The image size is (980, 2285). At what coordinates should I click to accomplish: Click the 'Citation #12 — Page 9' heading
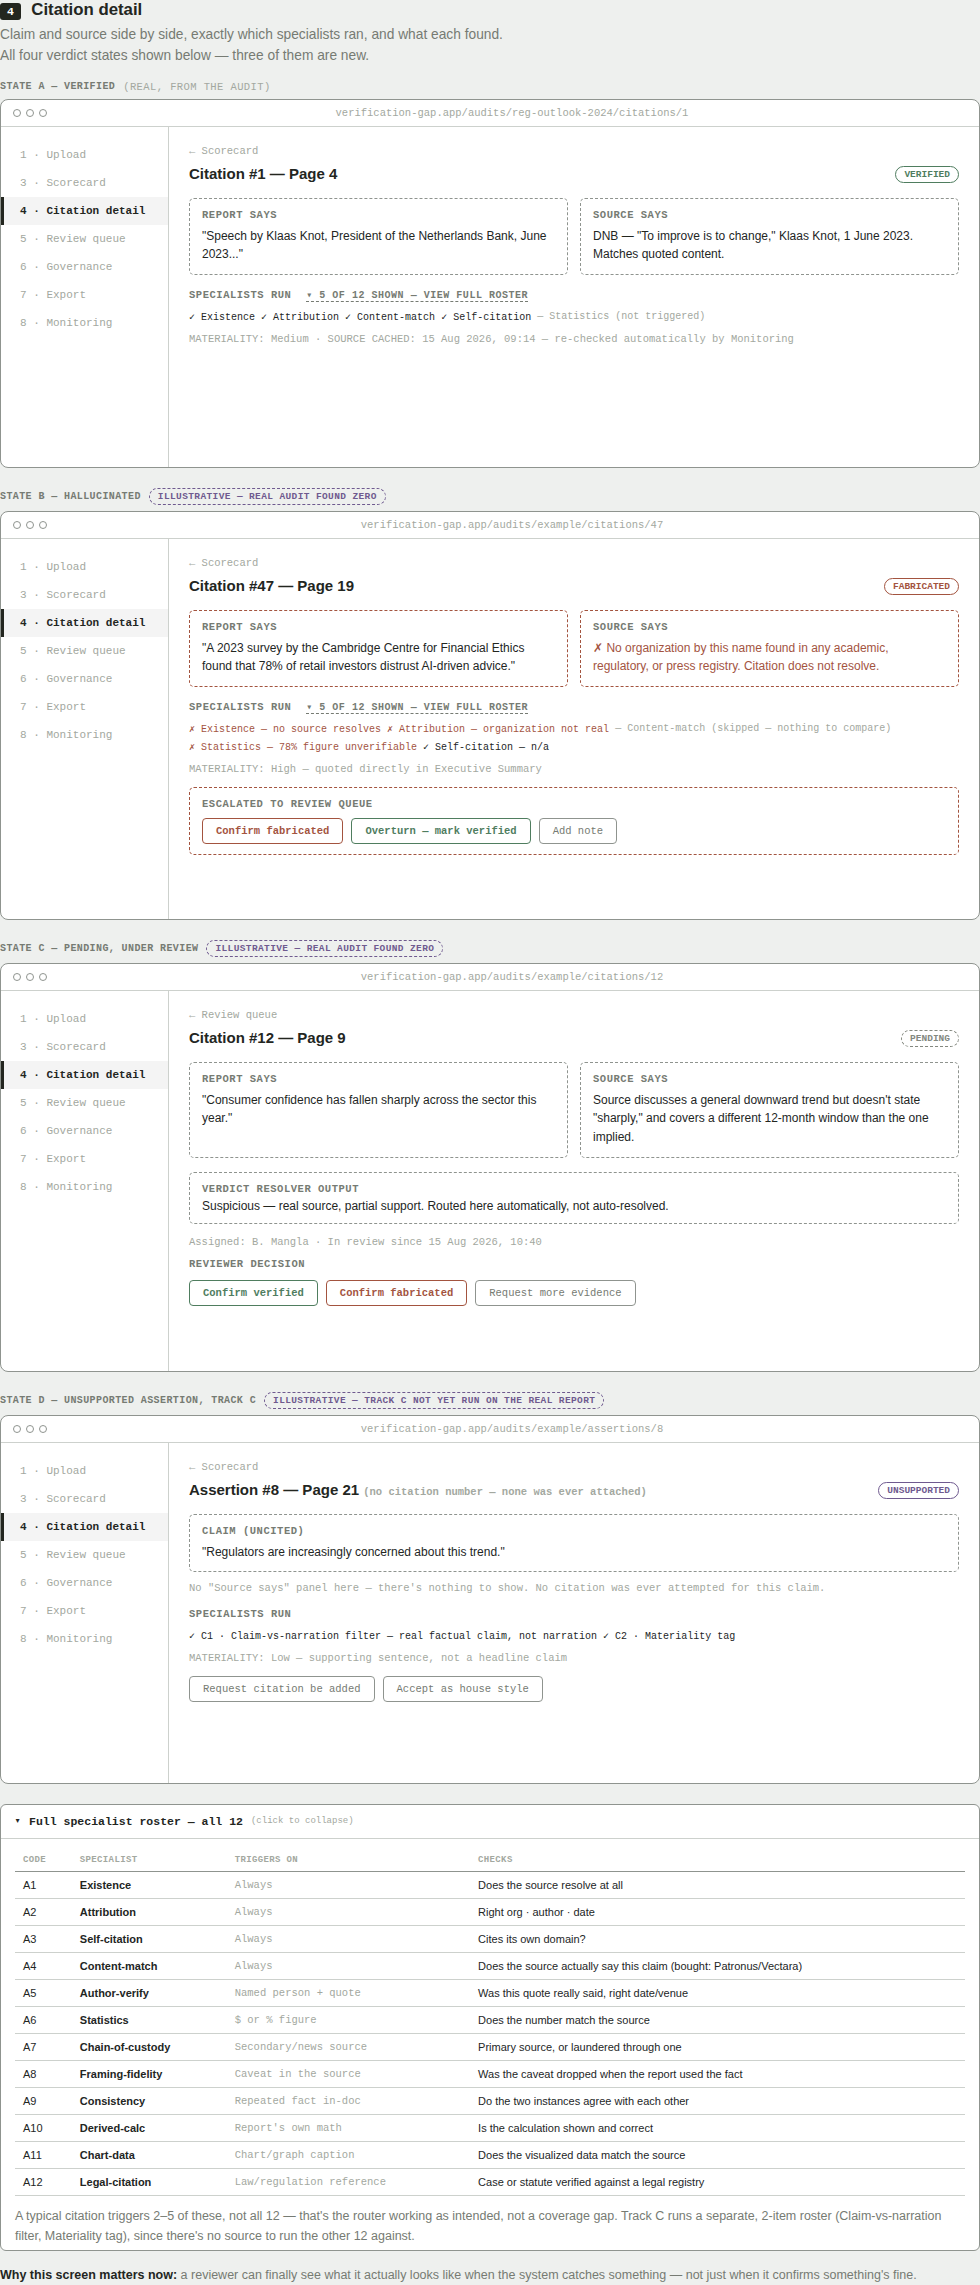coord(267,1038)
